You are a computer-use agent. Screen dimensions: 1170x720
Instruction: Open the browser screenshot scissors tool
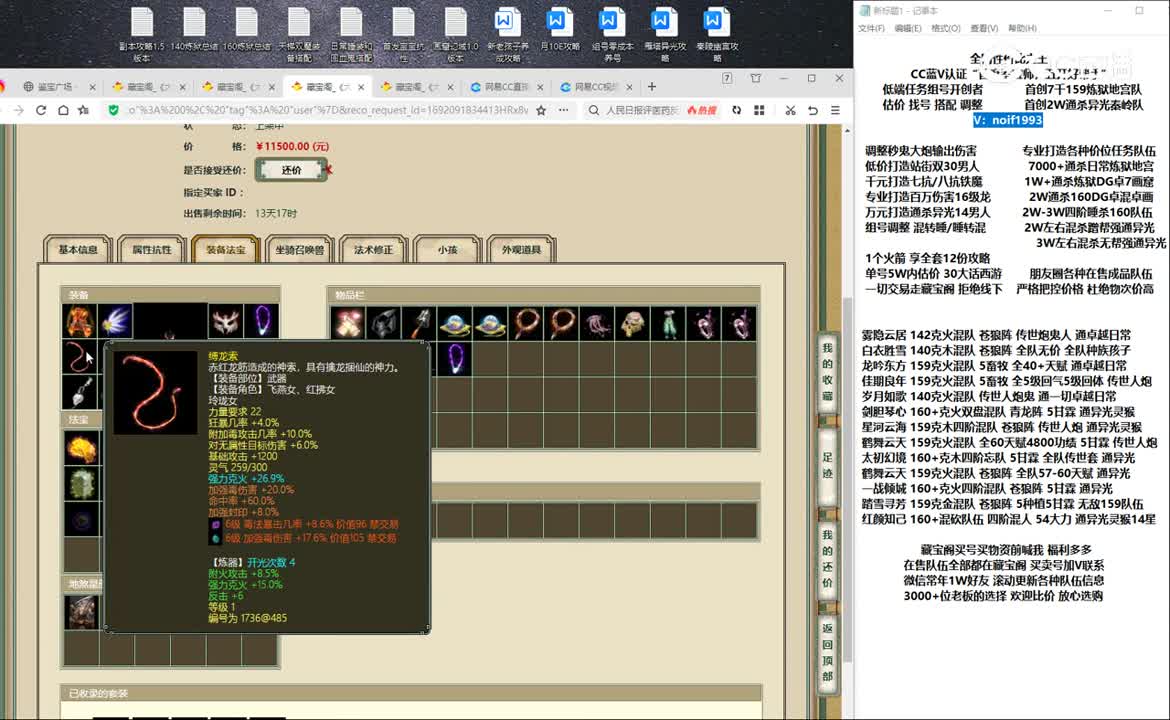coord(790,110)
